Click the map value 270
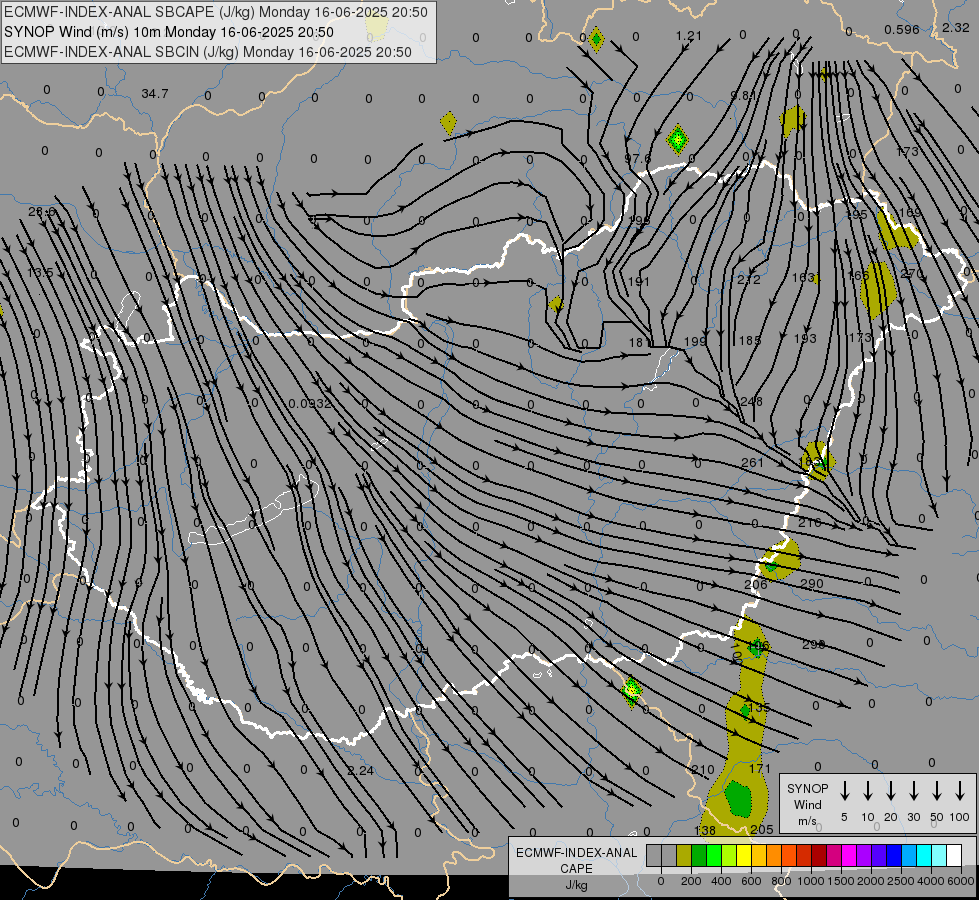 (912, 274)
